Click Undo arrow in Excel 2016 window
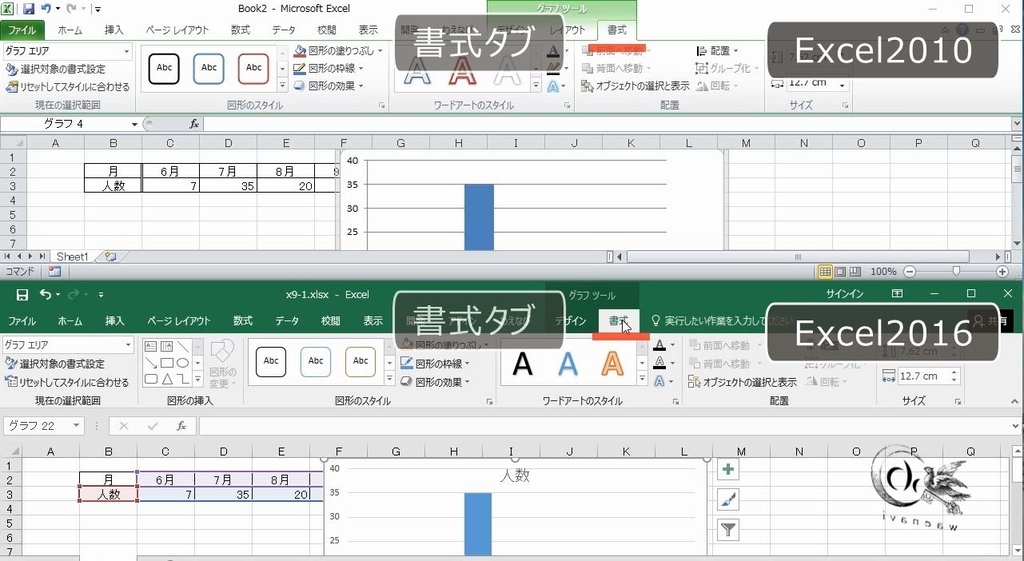Screen dimensions: 1024x561 (x=44, y=295)
